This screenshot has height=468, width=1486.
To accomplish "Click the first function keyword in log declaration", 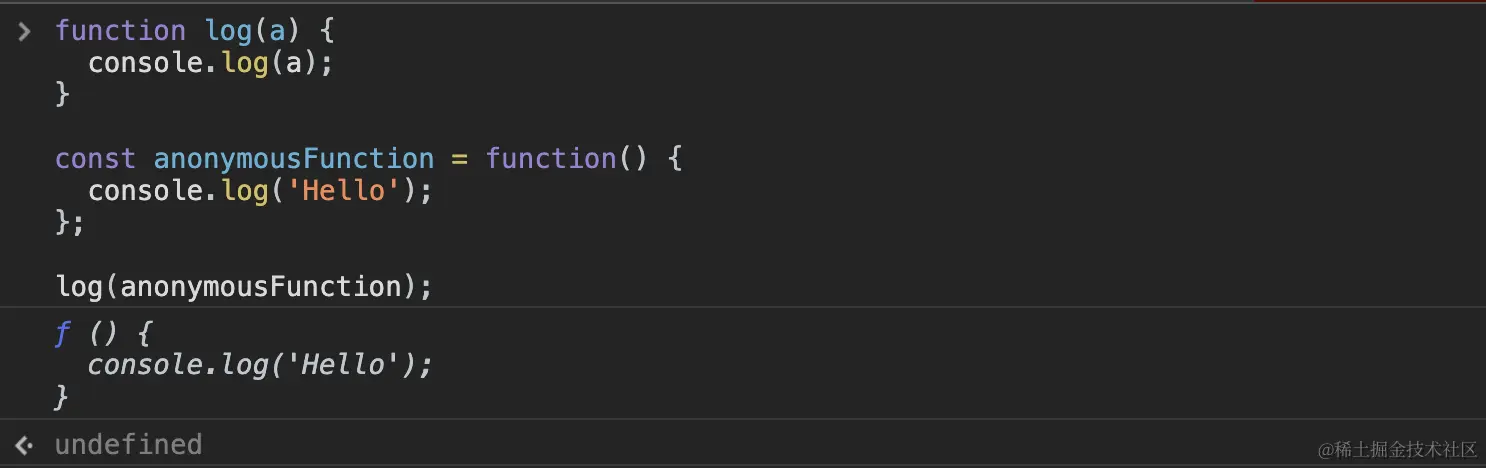I will [x=120, y=31].
